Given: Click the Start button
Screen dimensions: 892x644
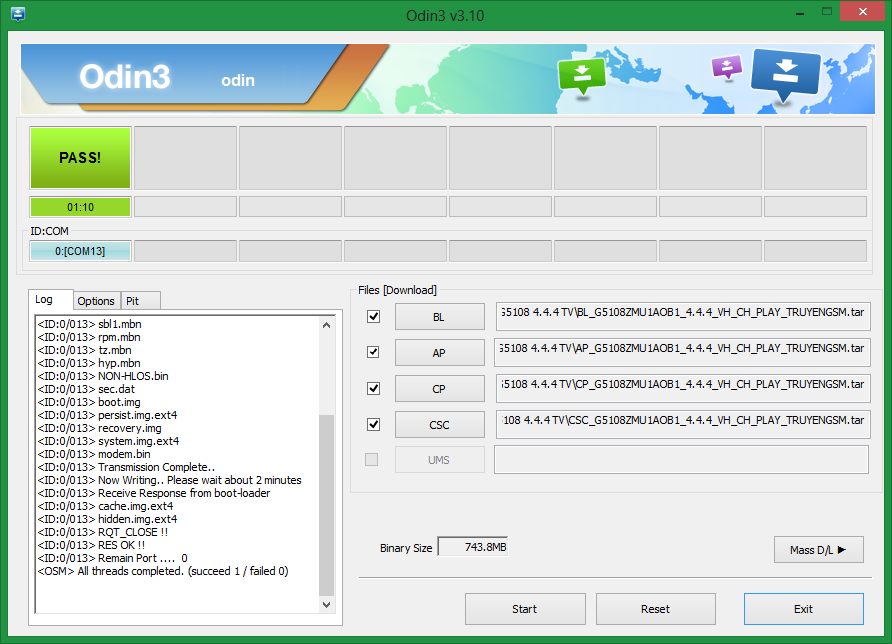Looking at the screenshot, I should click(525, 609).
